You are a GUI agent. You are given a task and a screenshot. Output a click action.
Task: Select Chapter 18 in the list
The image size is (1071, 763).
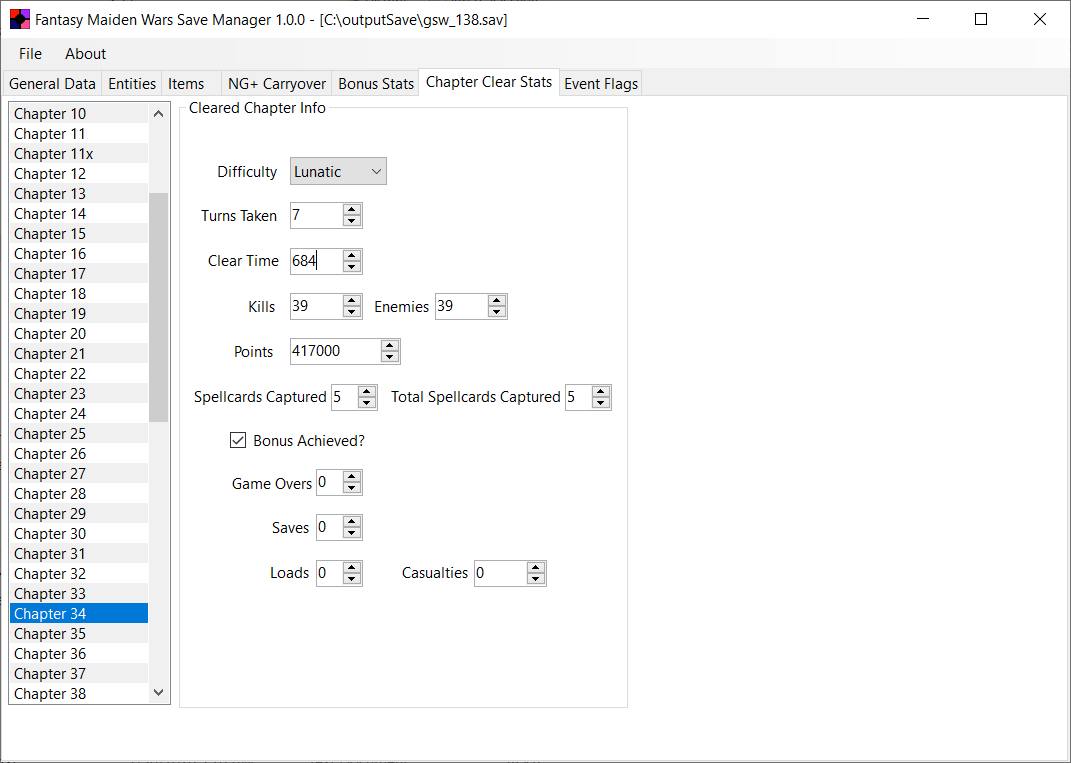pyautogui.click(x=79, y=294)
